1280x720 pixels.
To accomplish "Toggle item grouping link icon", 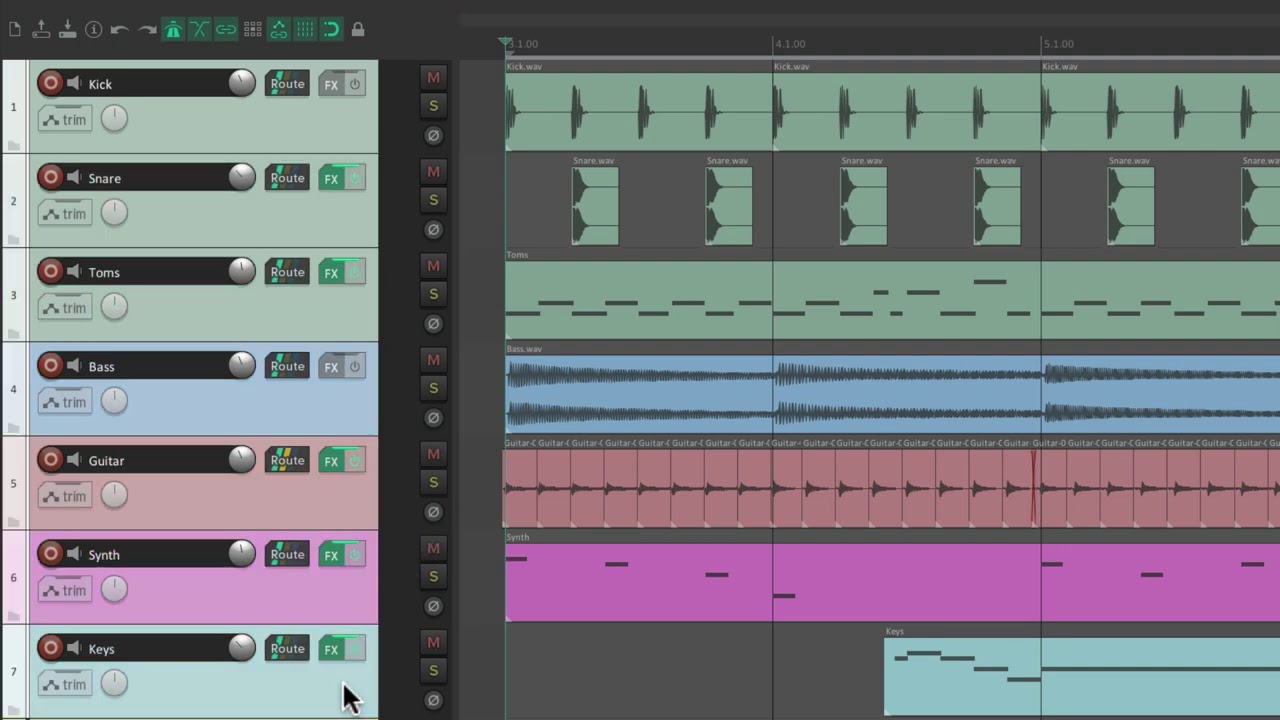I will click(226, 30).
